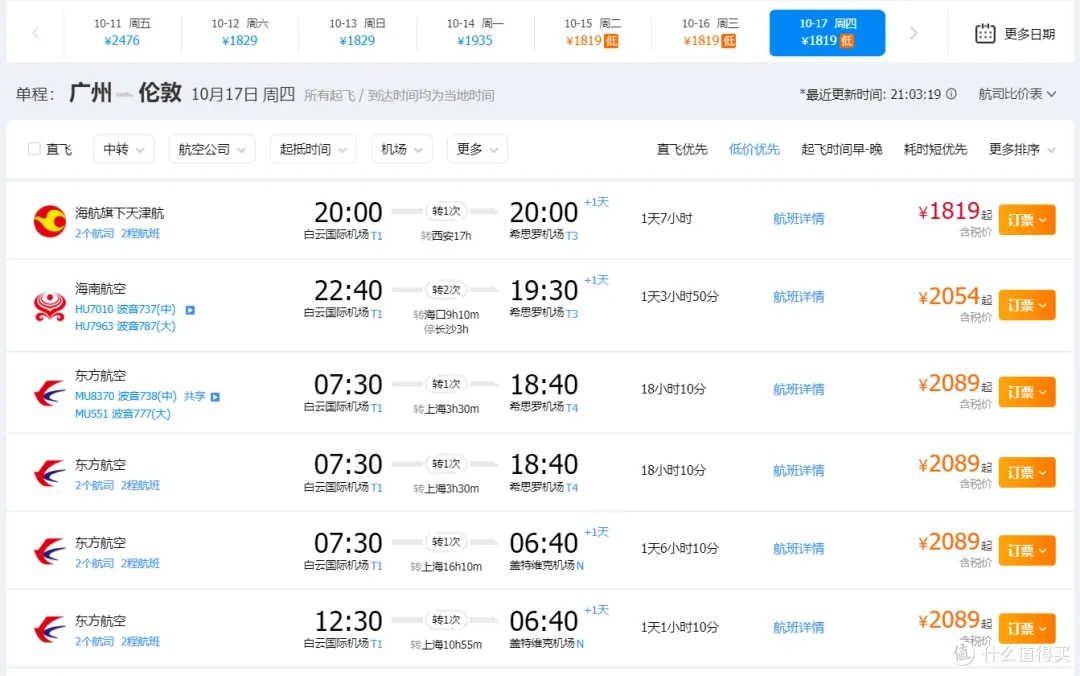Viewport: 1080px width, 676px height.
Task: Select the 10-14 周一 ¥1935 date tab
Action: (475, 32)
